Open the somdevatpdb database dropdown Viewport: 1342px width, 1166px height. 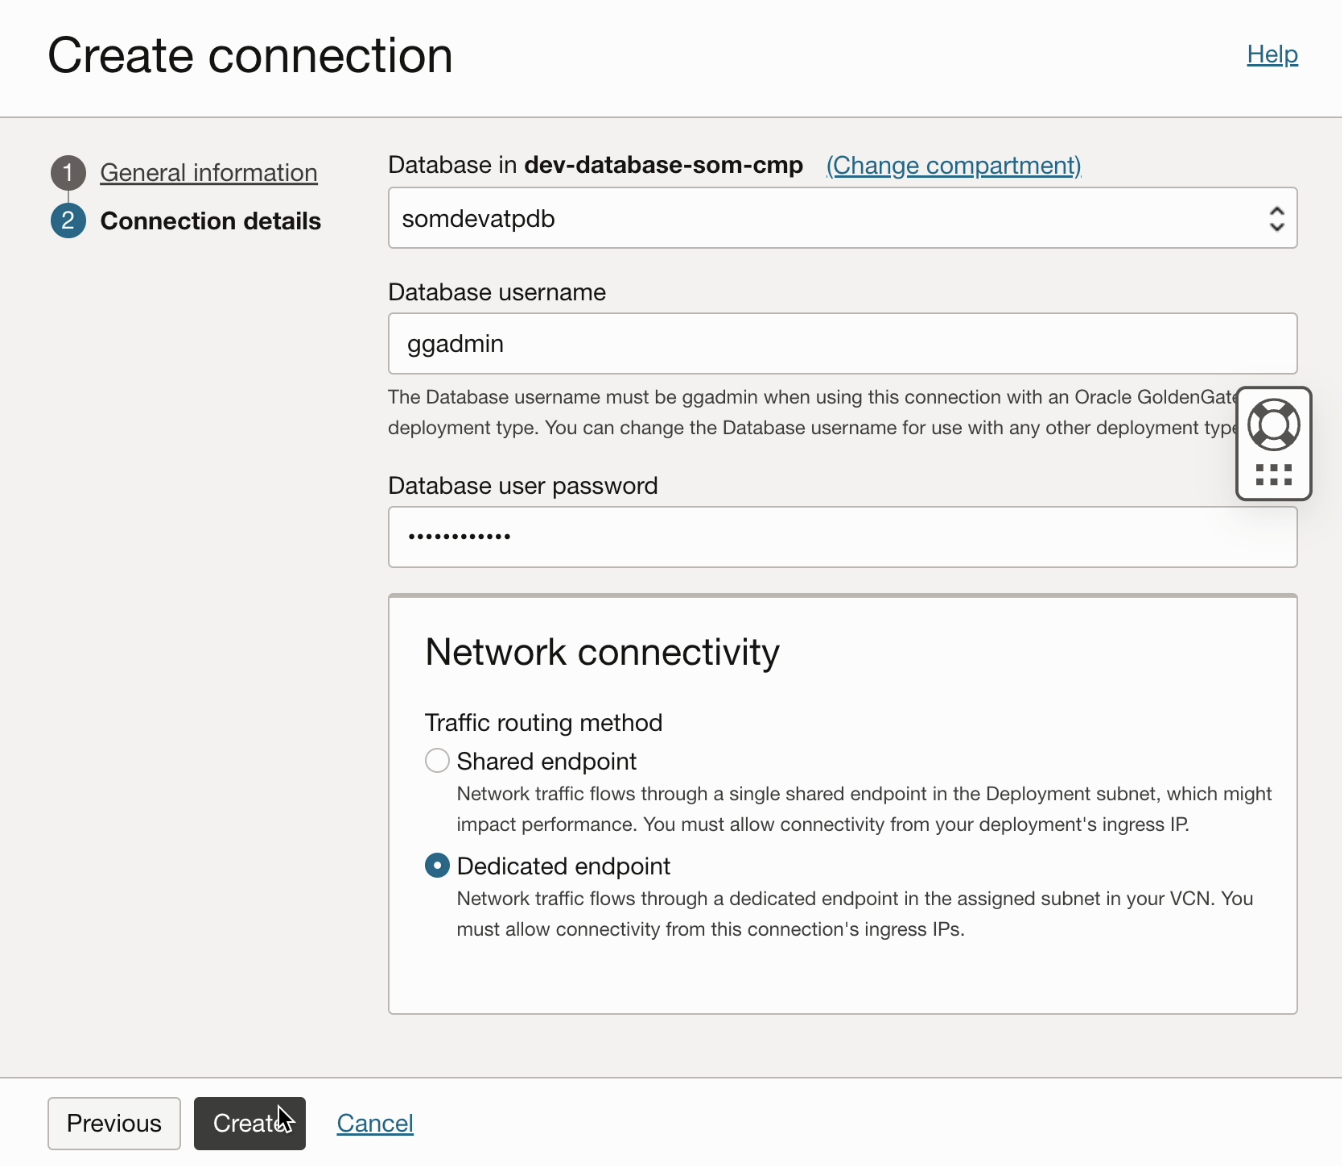coord(842,218)
